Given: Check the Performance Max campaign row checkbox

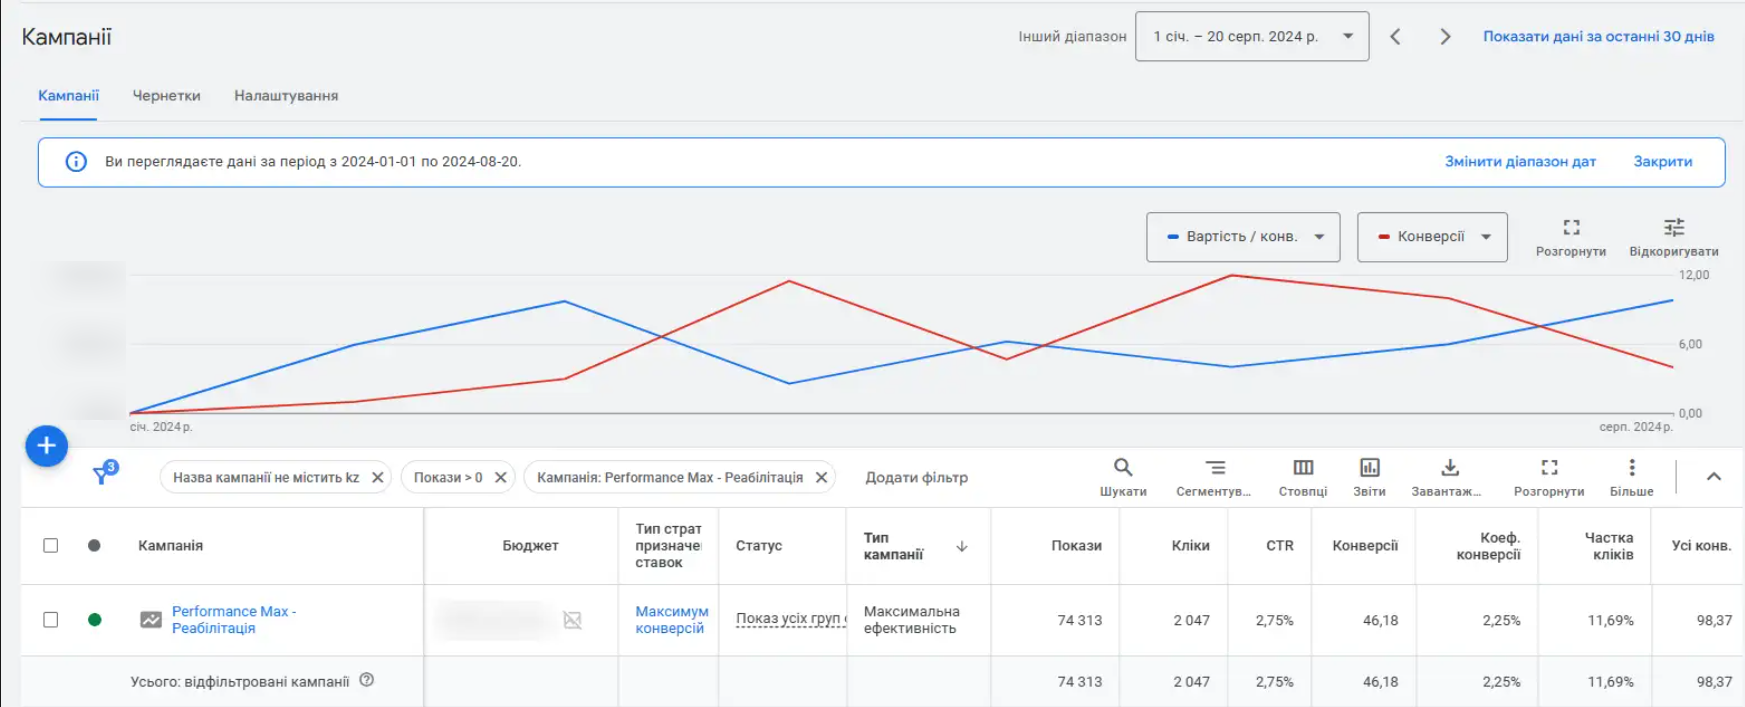Looking at the screenshot, I should pos(51,620).
